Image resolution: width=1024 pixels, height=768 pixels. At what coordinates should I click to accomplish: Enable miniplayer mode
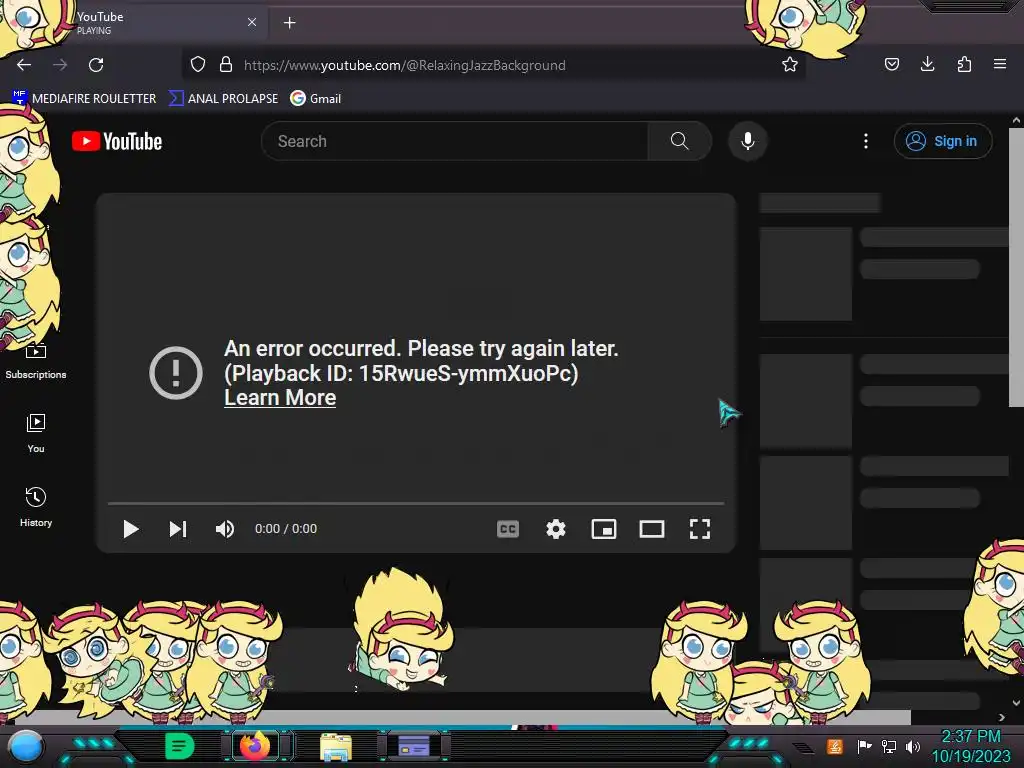(x=603, y=529)
